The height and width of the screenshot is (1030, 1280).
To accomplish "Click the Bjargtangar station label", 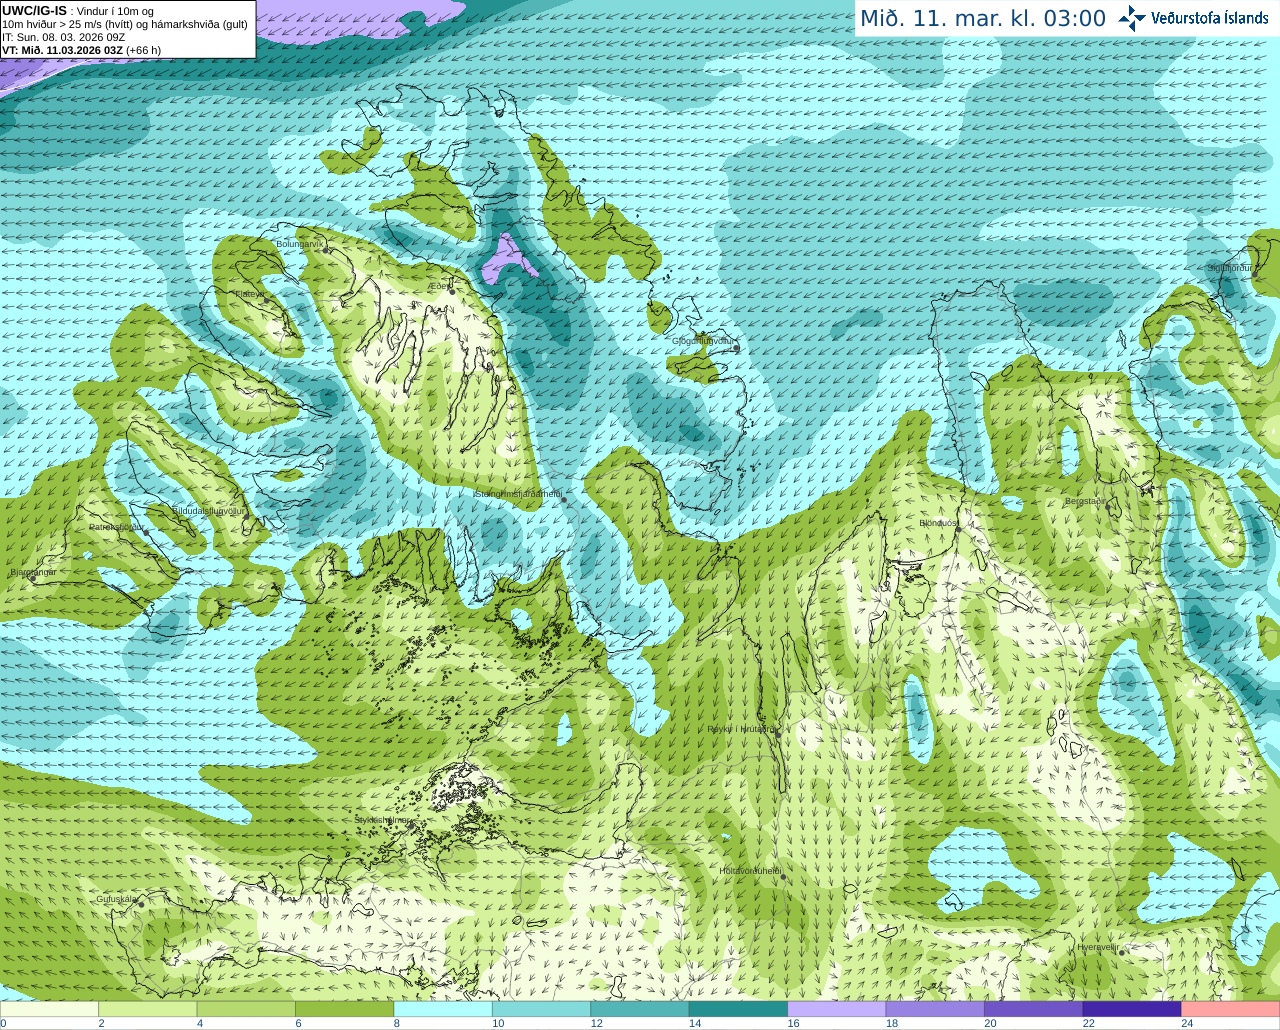I will point(33,572).
